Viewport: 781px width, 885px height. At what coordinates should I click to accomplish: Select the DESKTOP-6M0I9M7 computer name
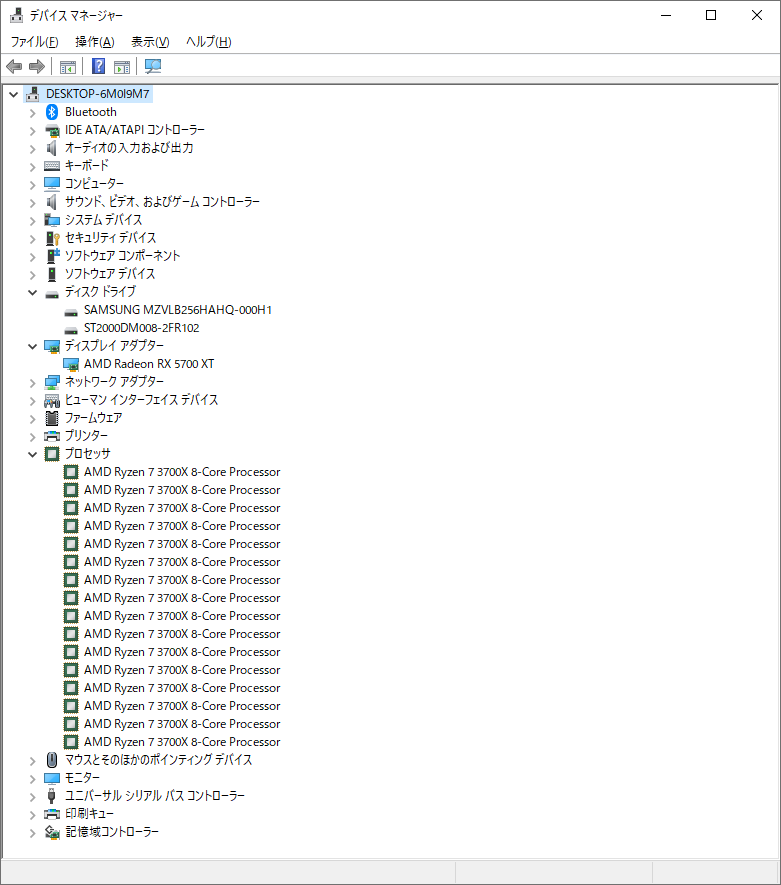click(x=98, y=94)
